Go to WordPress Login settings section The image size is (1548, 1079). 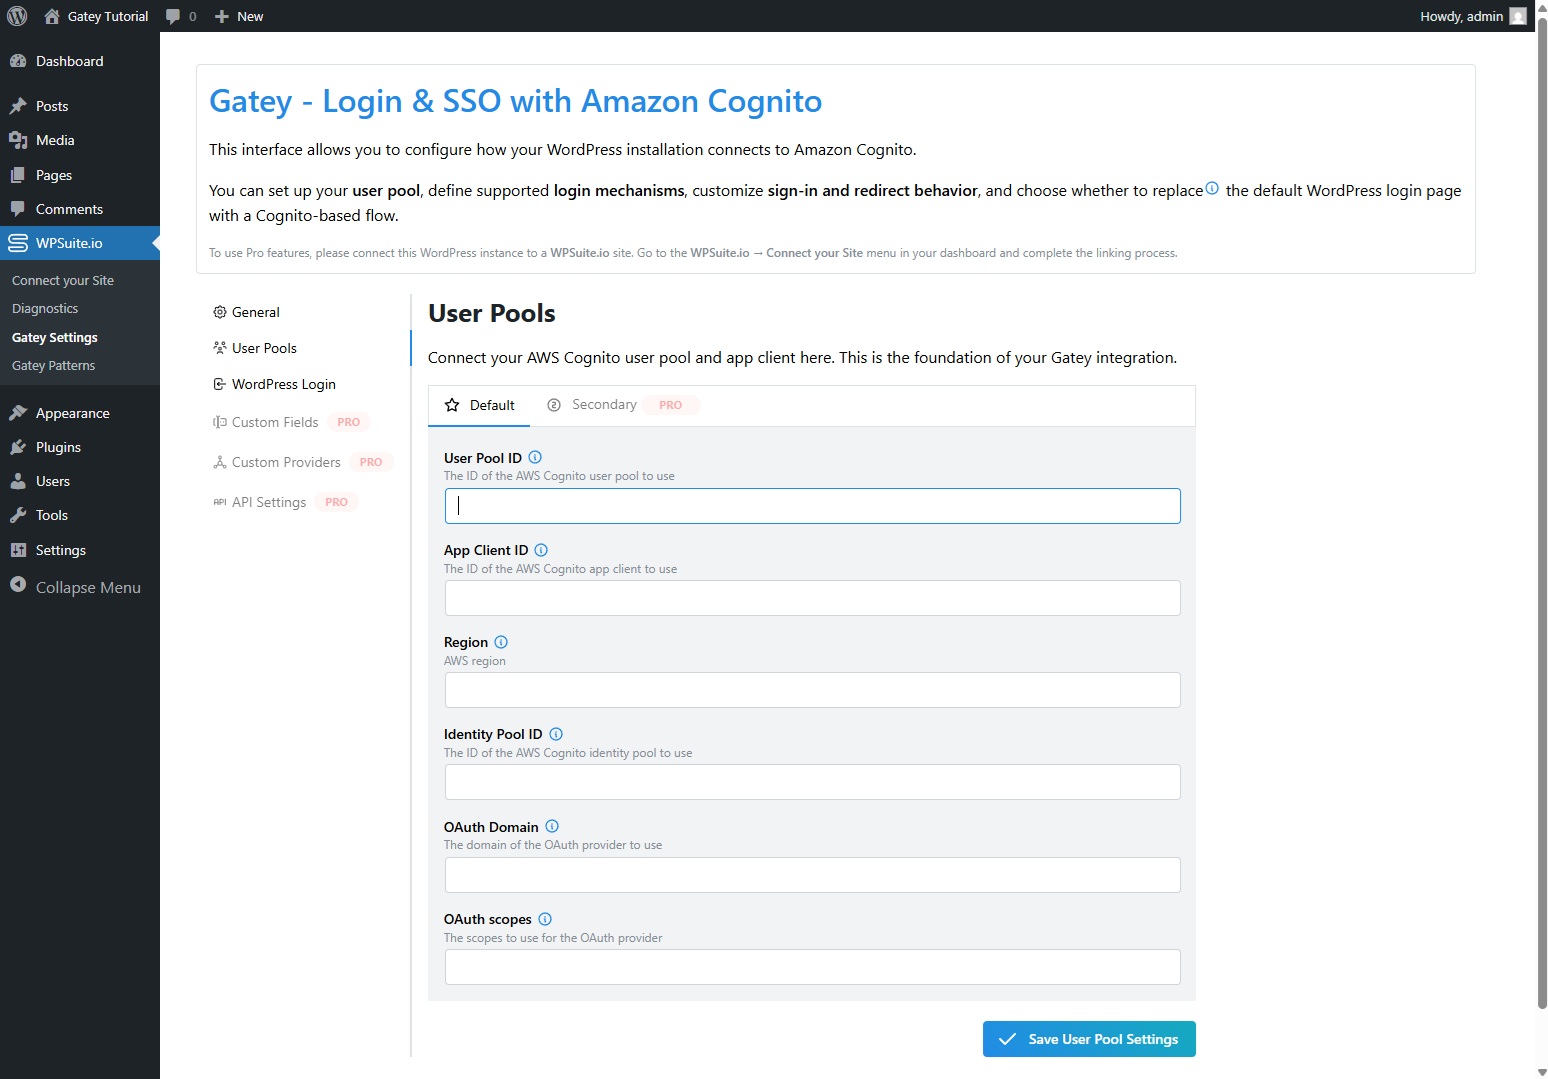[x=283, y=384]
